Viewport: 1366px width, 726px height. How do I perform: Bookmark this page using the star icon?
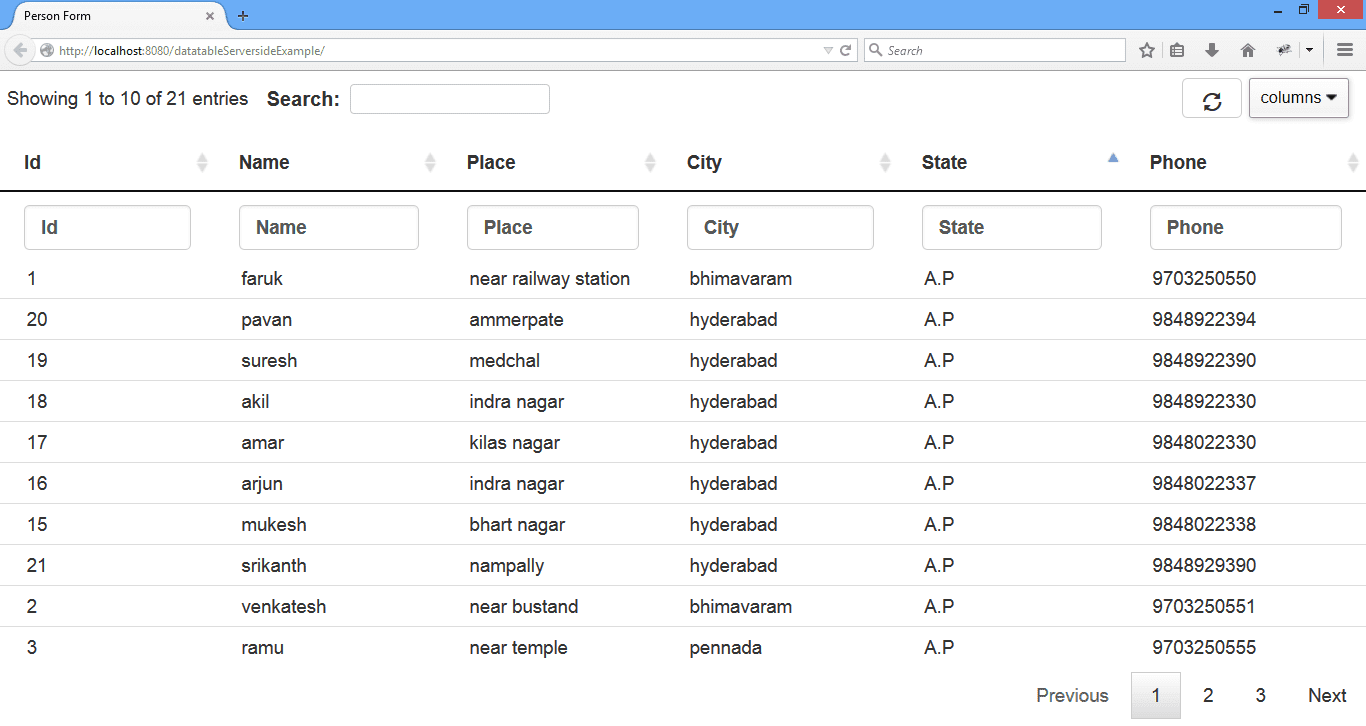point(1146,49)
